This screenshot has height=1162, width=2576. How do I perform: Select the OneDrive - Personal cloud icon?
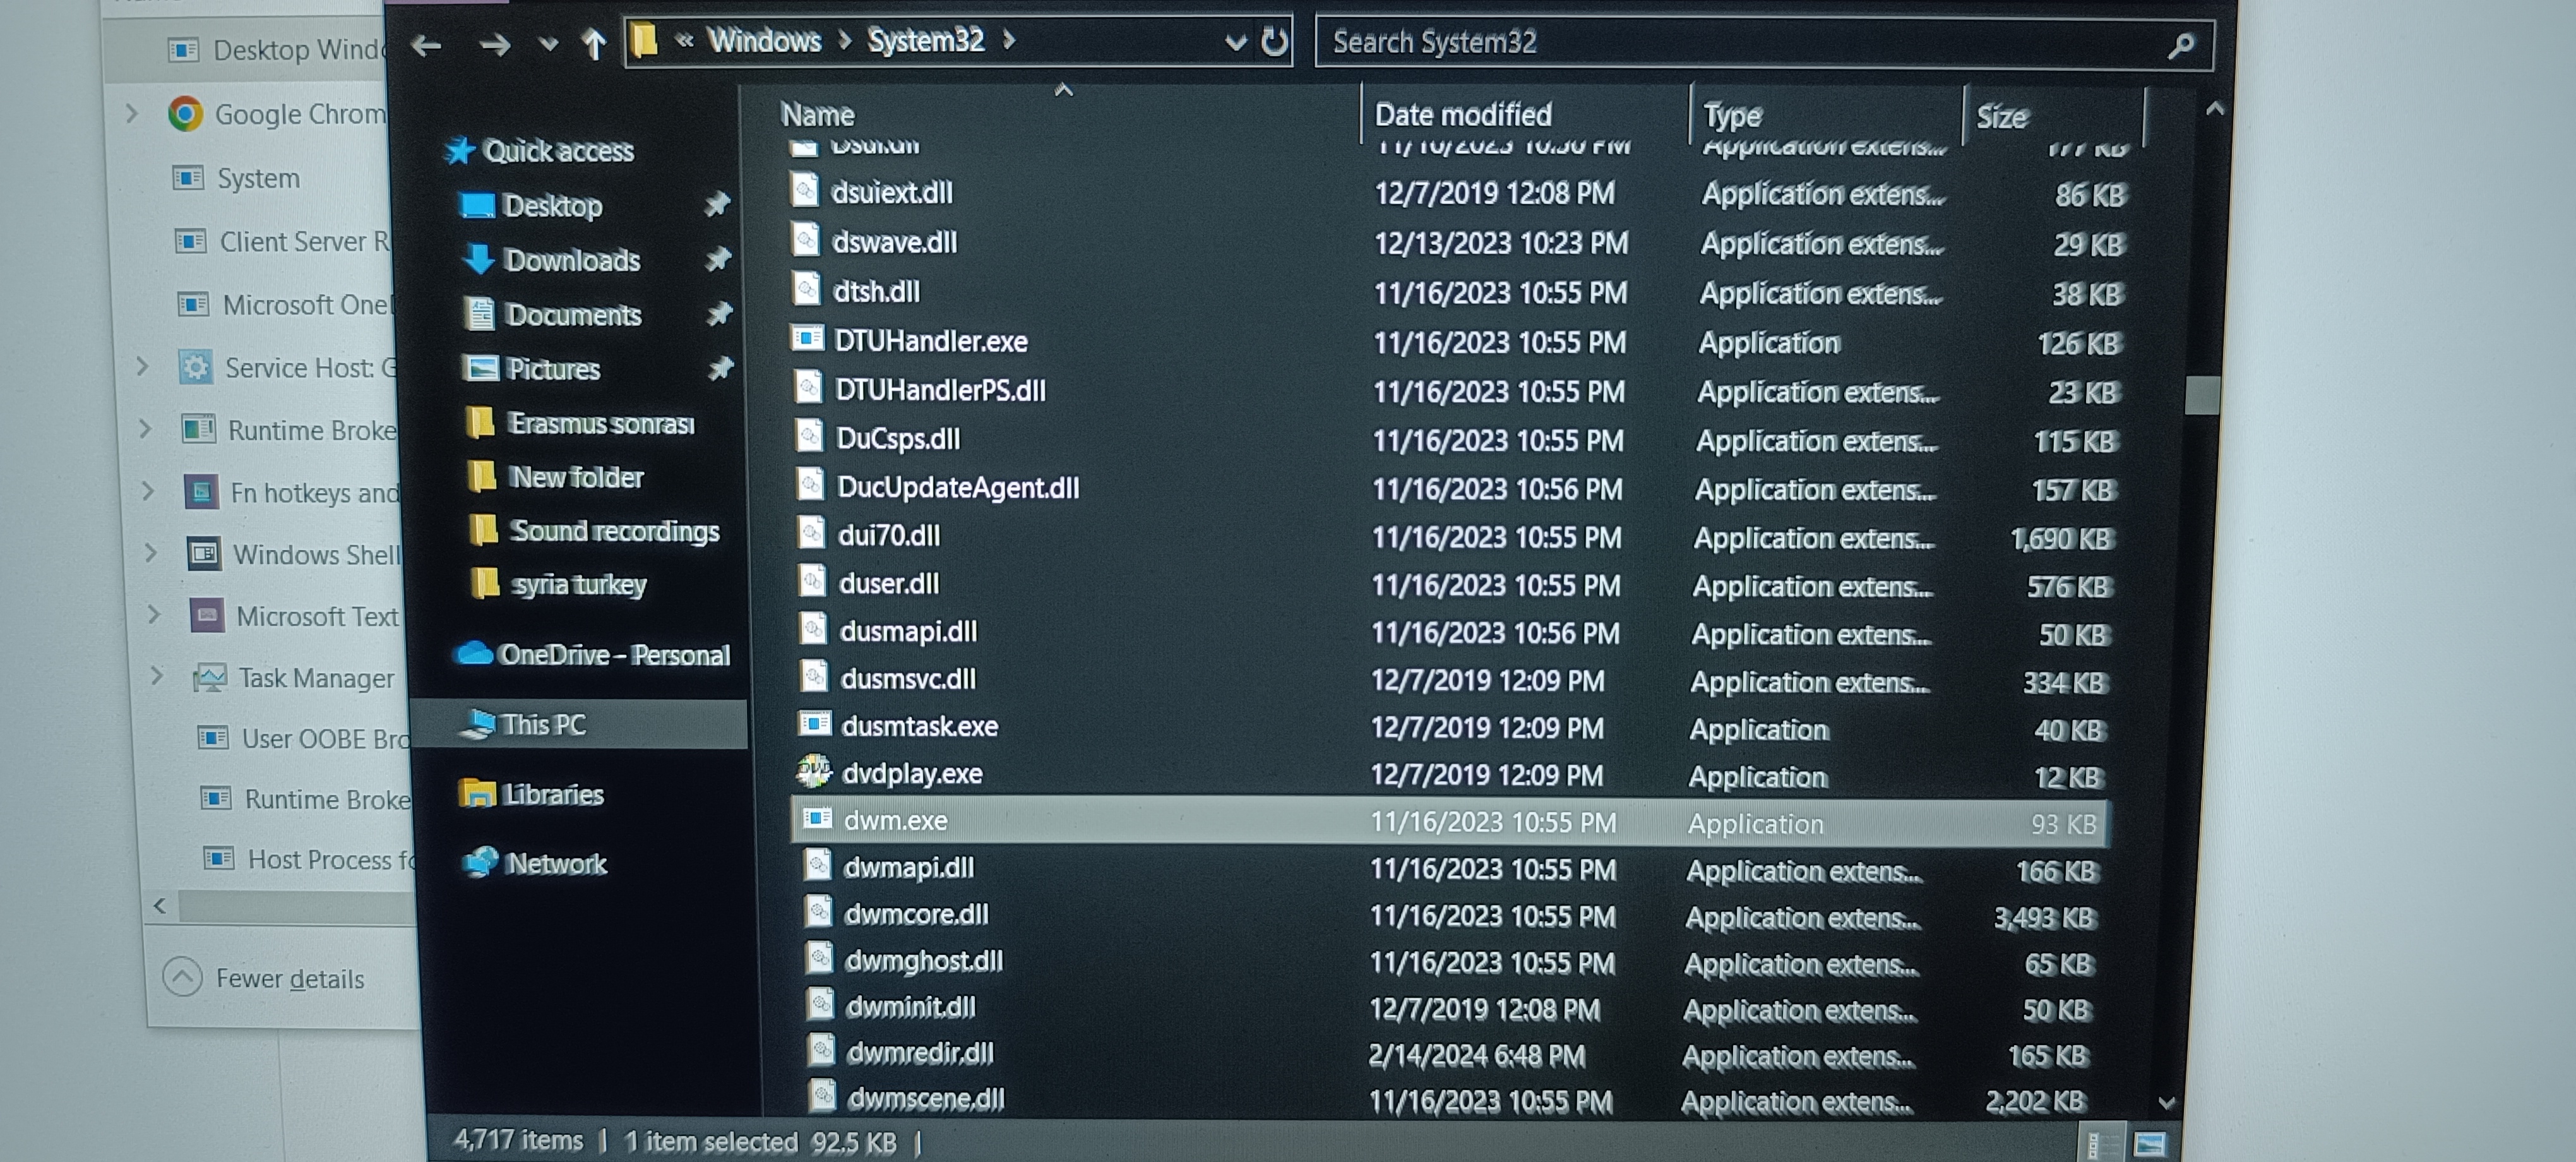pos(474,654)
